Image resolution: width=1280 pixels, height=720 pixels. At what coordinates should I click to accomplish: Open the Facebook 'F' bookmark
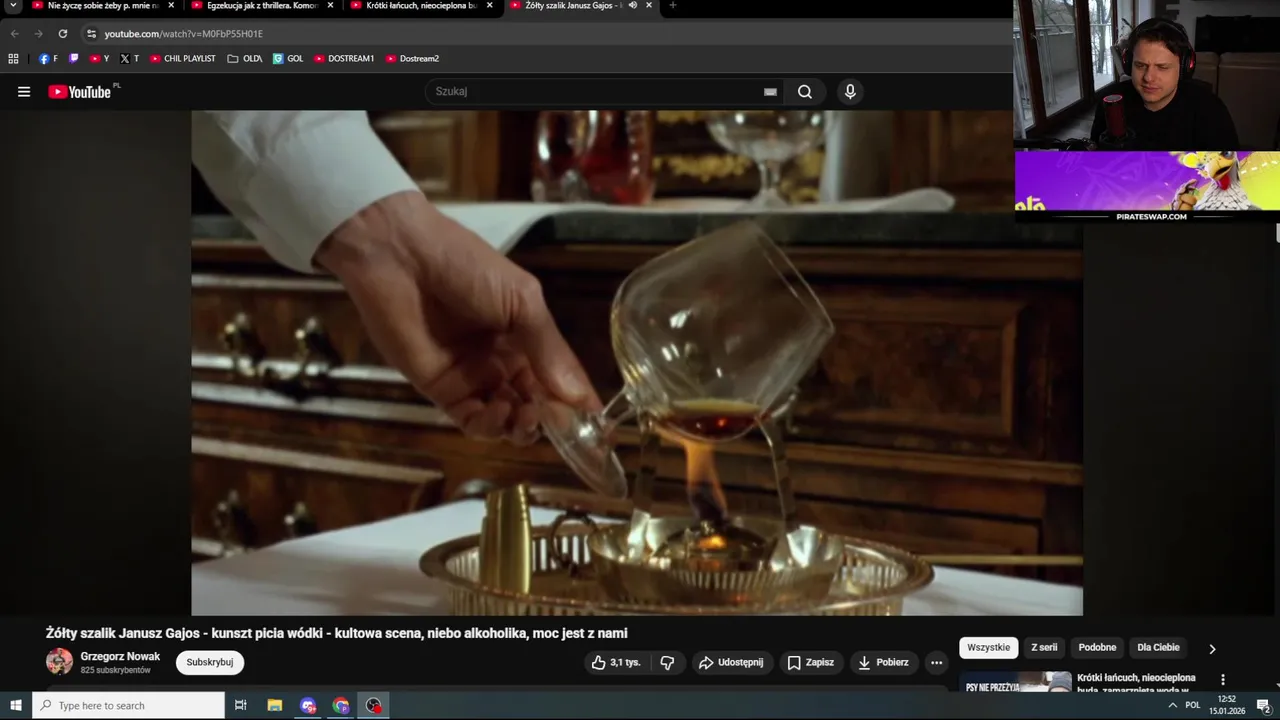coord(48,58)
